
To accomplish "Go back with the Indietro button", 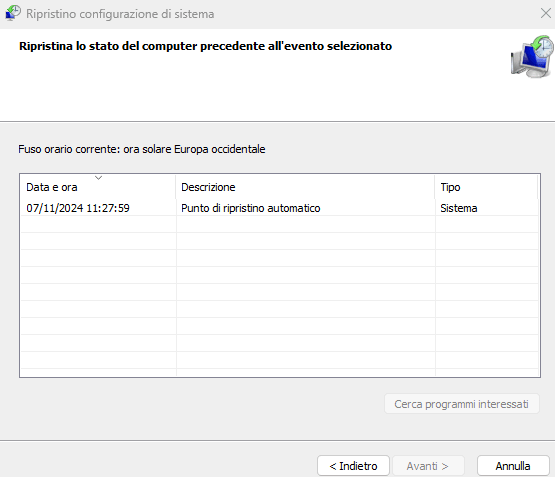I will coord(353,466).
